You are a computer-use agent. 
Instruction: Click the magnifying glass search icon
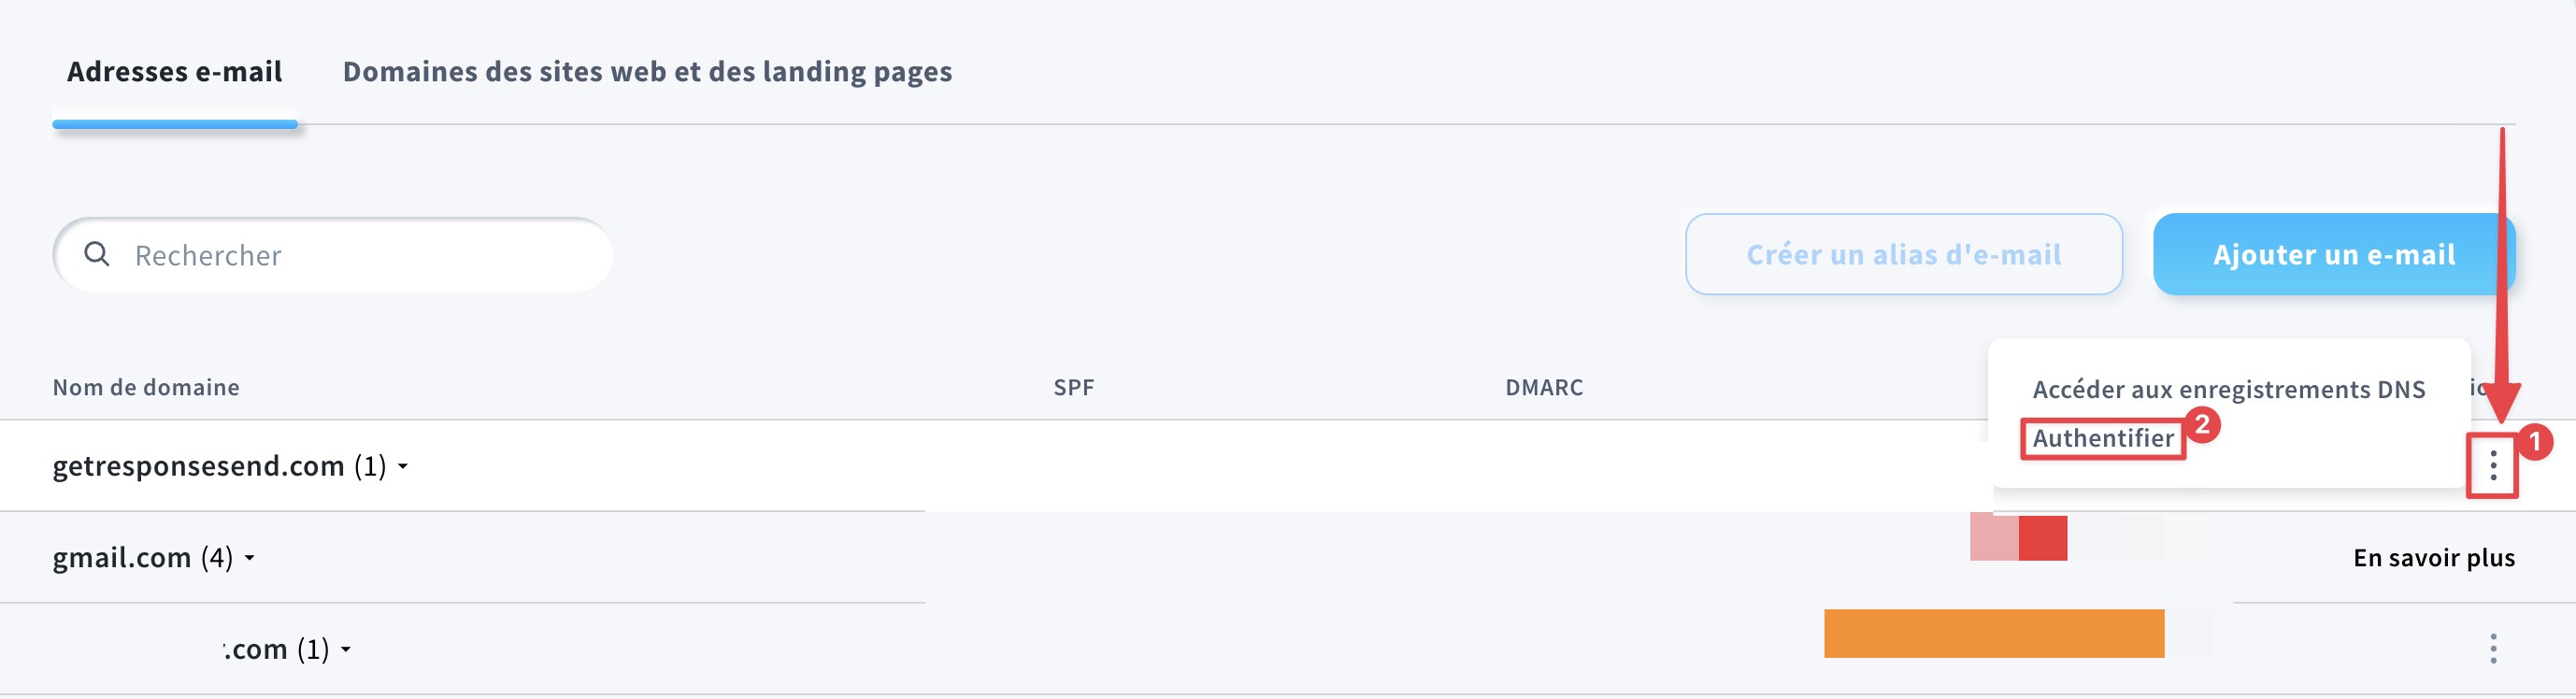[x=97, y=255]
